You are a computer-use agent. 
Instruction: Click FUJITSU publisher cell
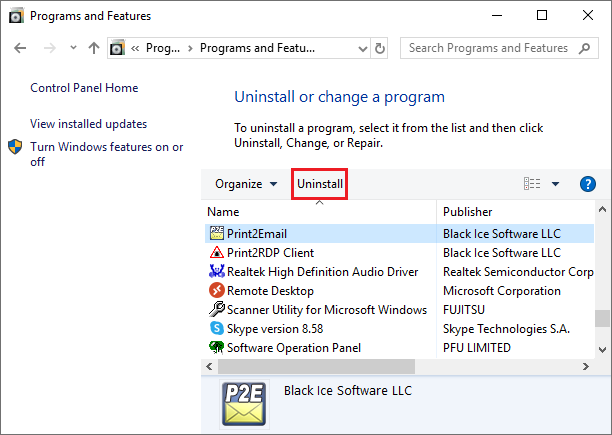[464, 309]
